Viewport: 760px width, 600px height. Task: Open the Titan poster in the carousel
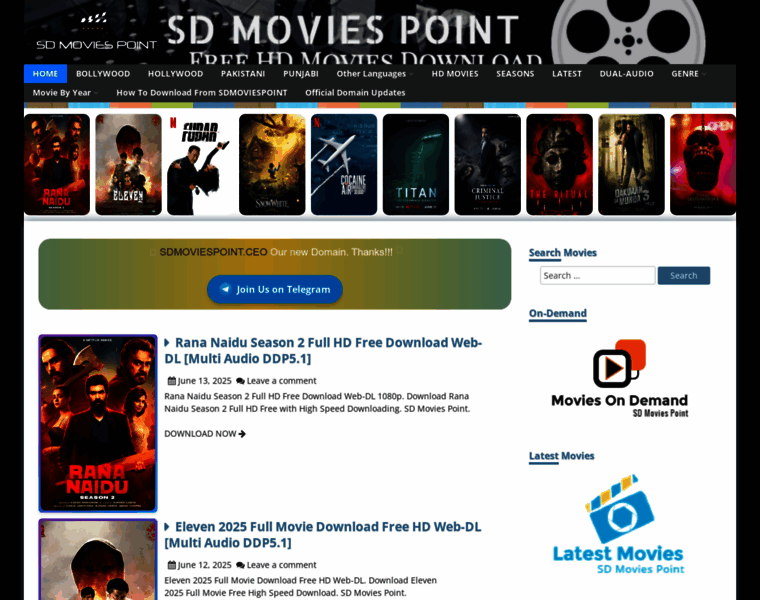[x=416, y=164]
